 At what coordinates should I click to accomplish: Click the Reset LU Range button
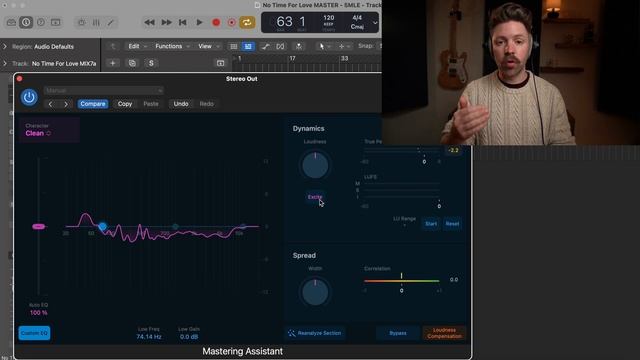point(452,224)
